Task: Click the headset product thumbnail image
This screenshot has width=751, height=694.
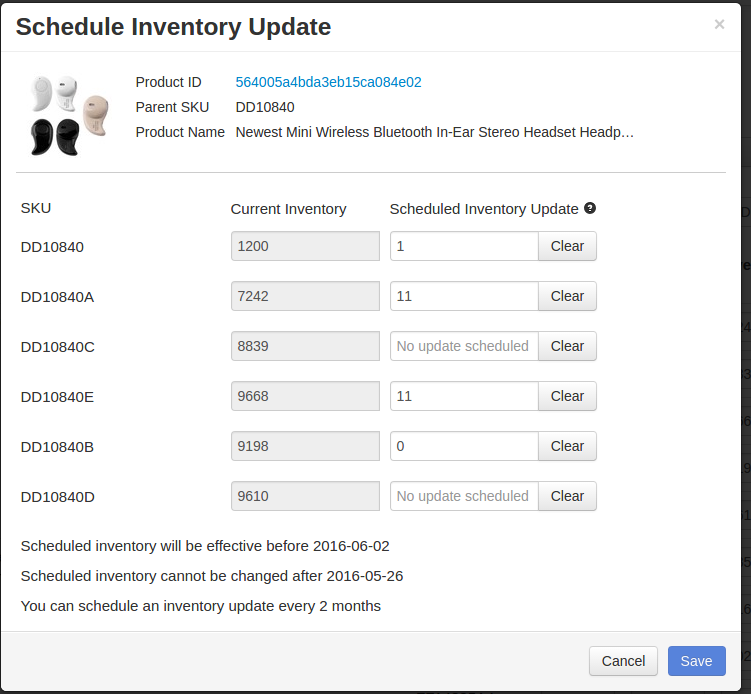Action: [x=68, y=115]
